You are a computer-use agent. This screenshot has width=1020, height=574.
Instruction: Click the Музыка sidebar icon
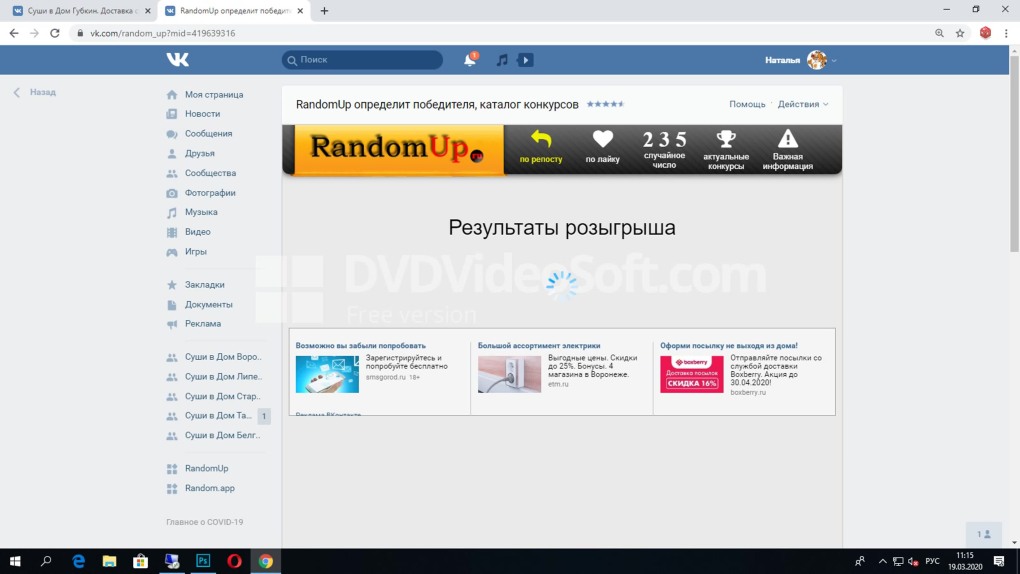pyautogui.click(x=172, y=213)
